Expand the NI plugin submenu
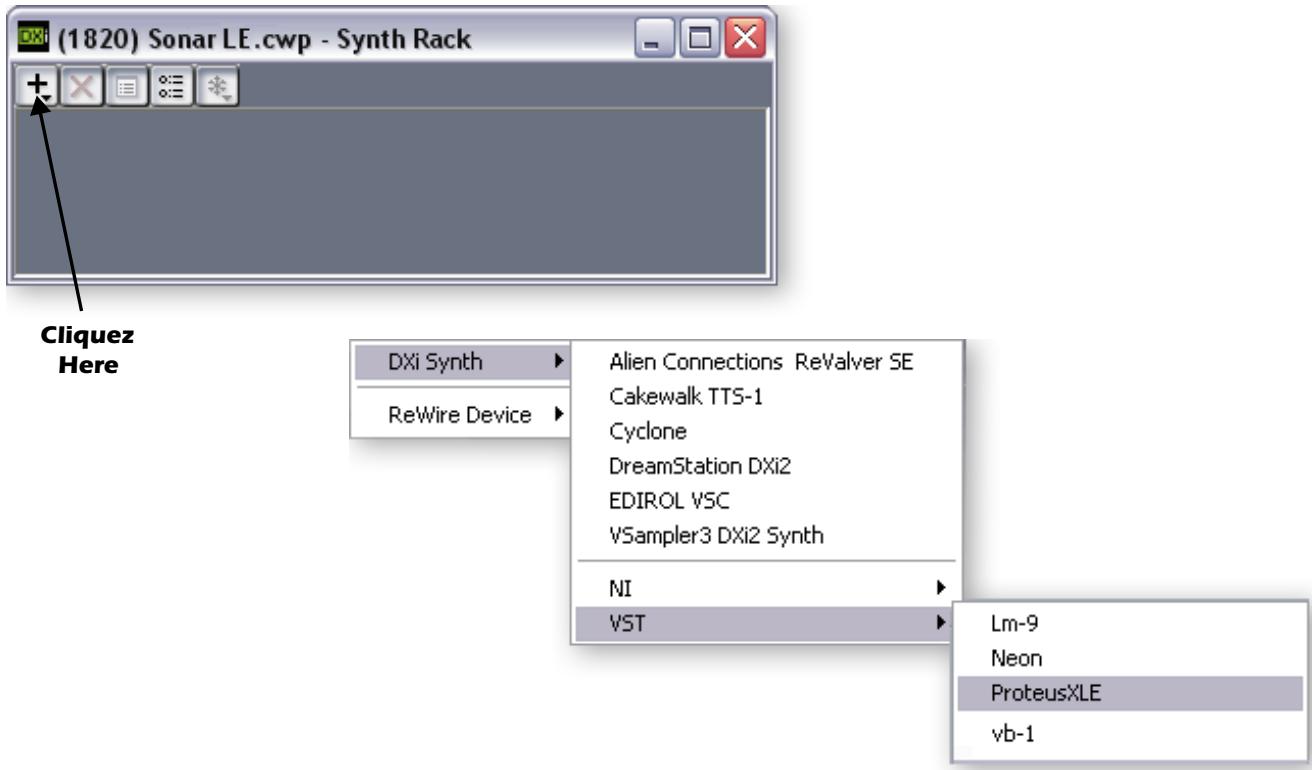This screenshot has width=1312, height=770. (x=765, y=590)
